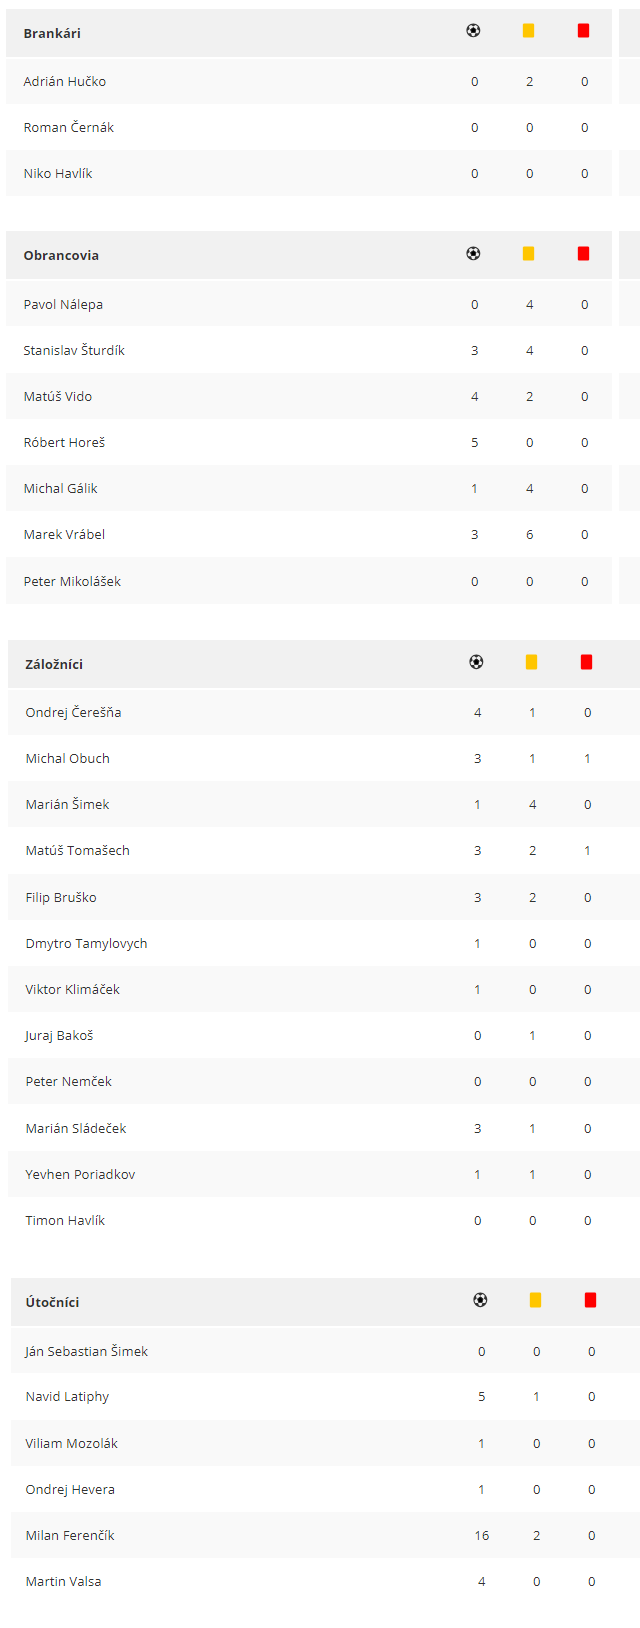Click the red card icon in Útočníci header
This screenshot has width=640, height=1628.
tap(590, 1300)
